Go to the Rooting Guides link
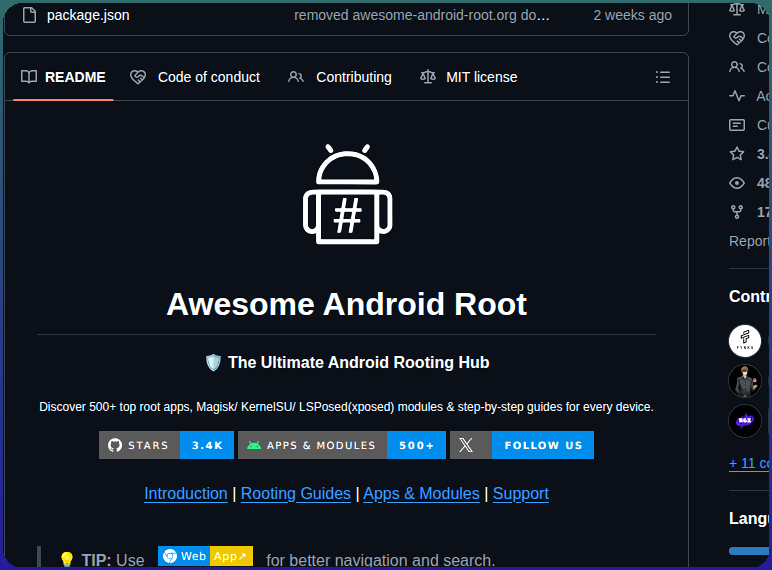 coord(295,493)
